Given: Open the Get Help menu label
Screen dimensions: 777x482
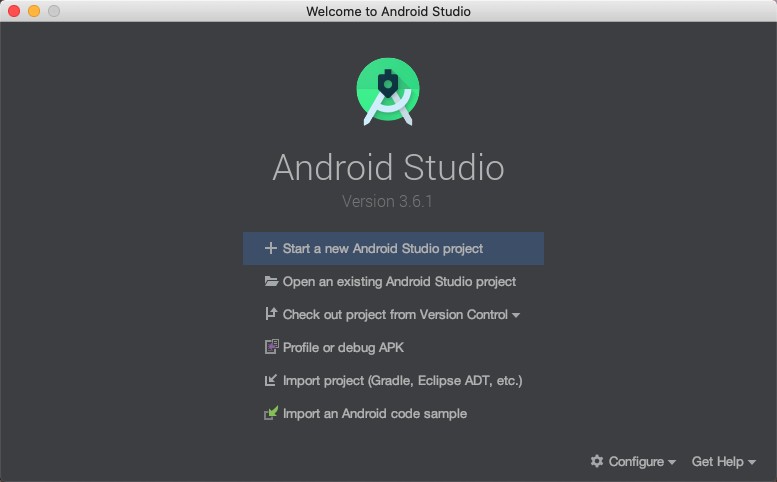Looking at the screenshot, I should tap(717, 461).
